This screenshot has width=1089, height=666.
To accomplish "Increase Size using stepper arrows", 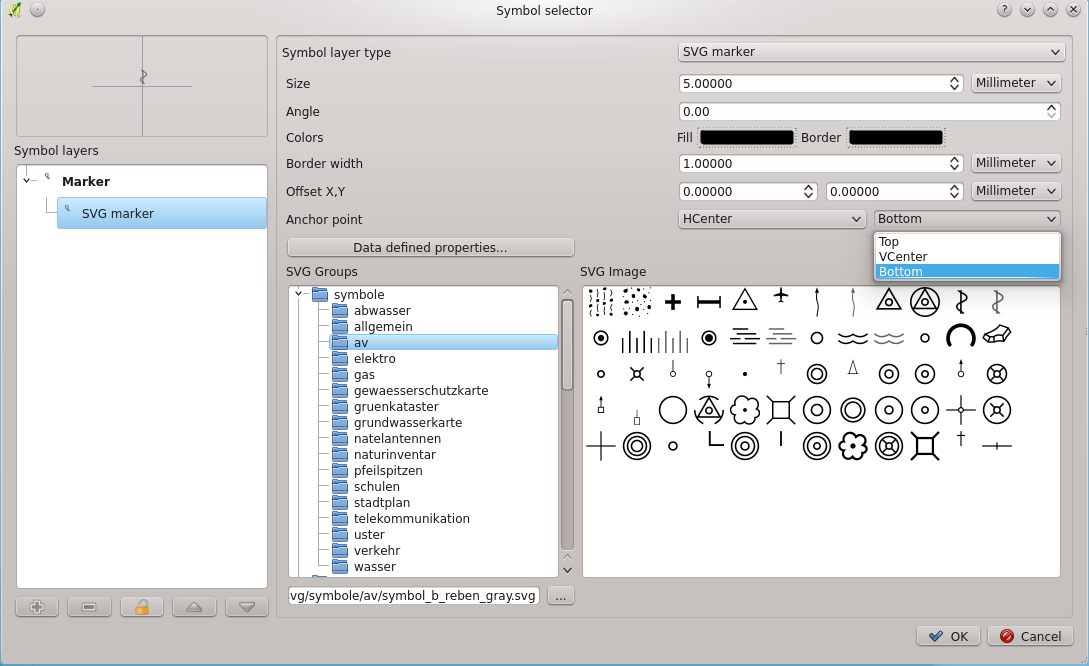I will point(955,79).
